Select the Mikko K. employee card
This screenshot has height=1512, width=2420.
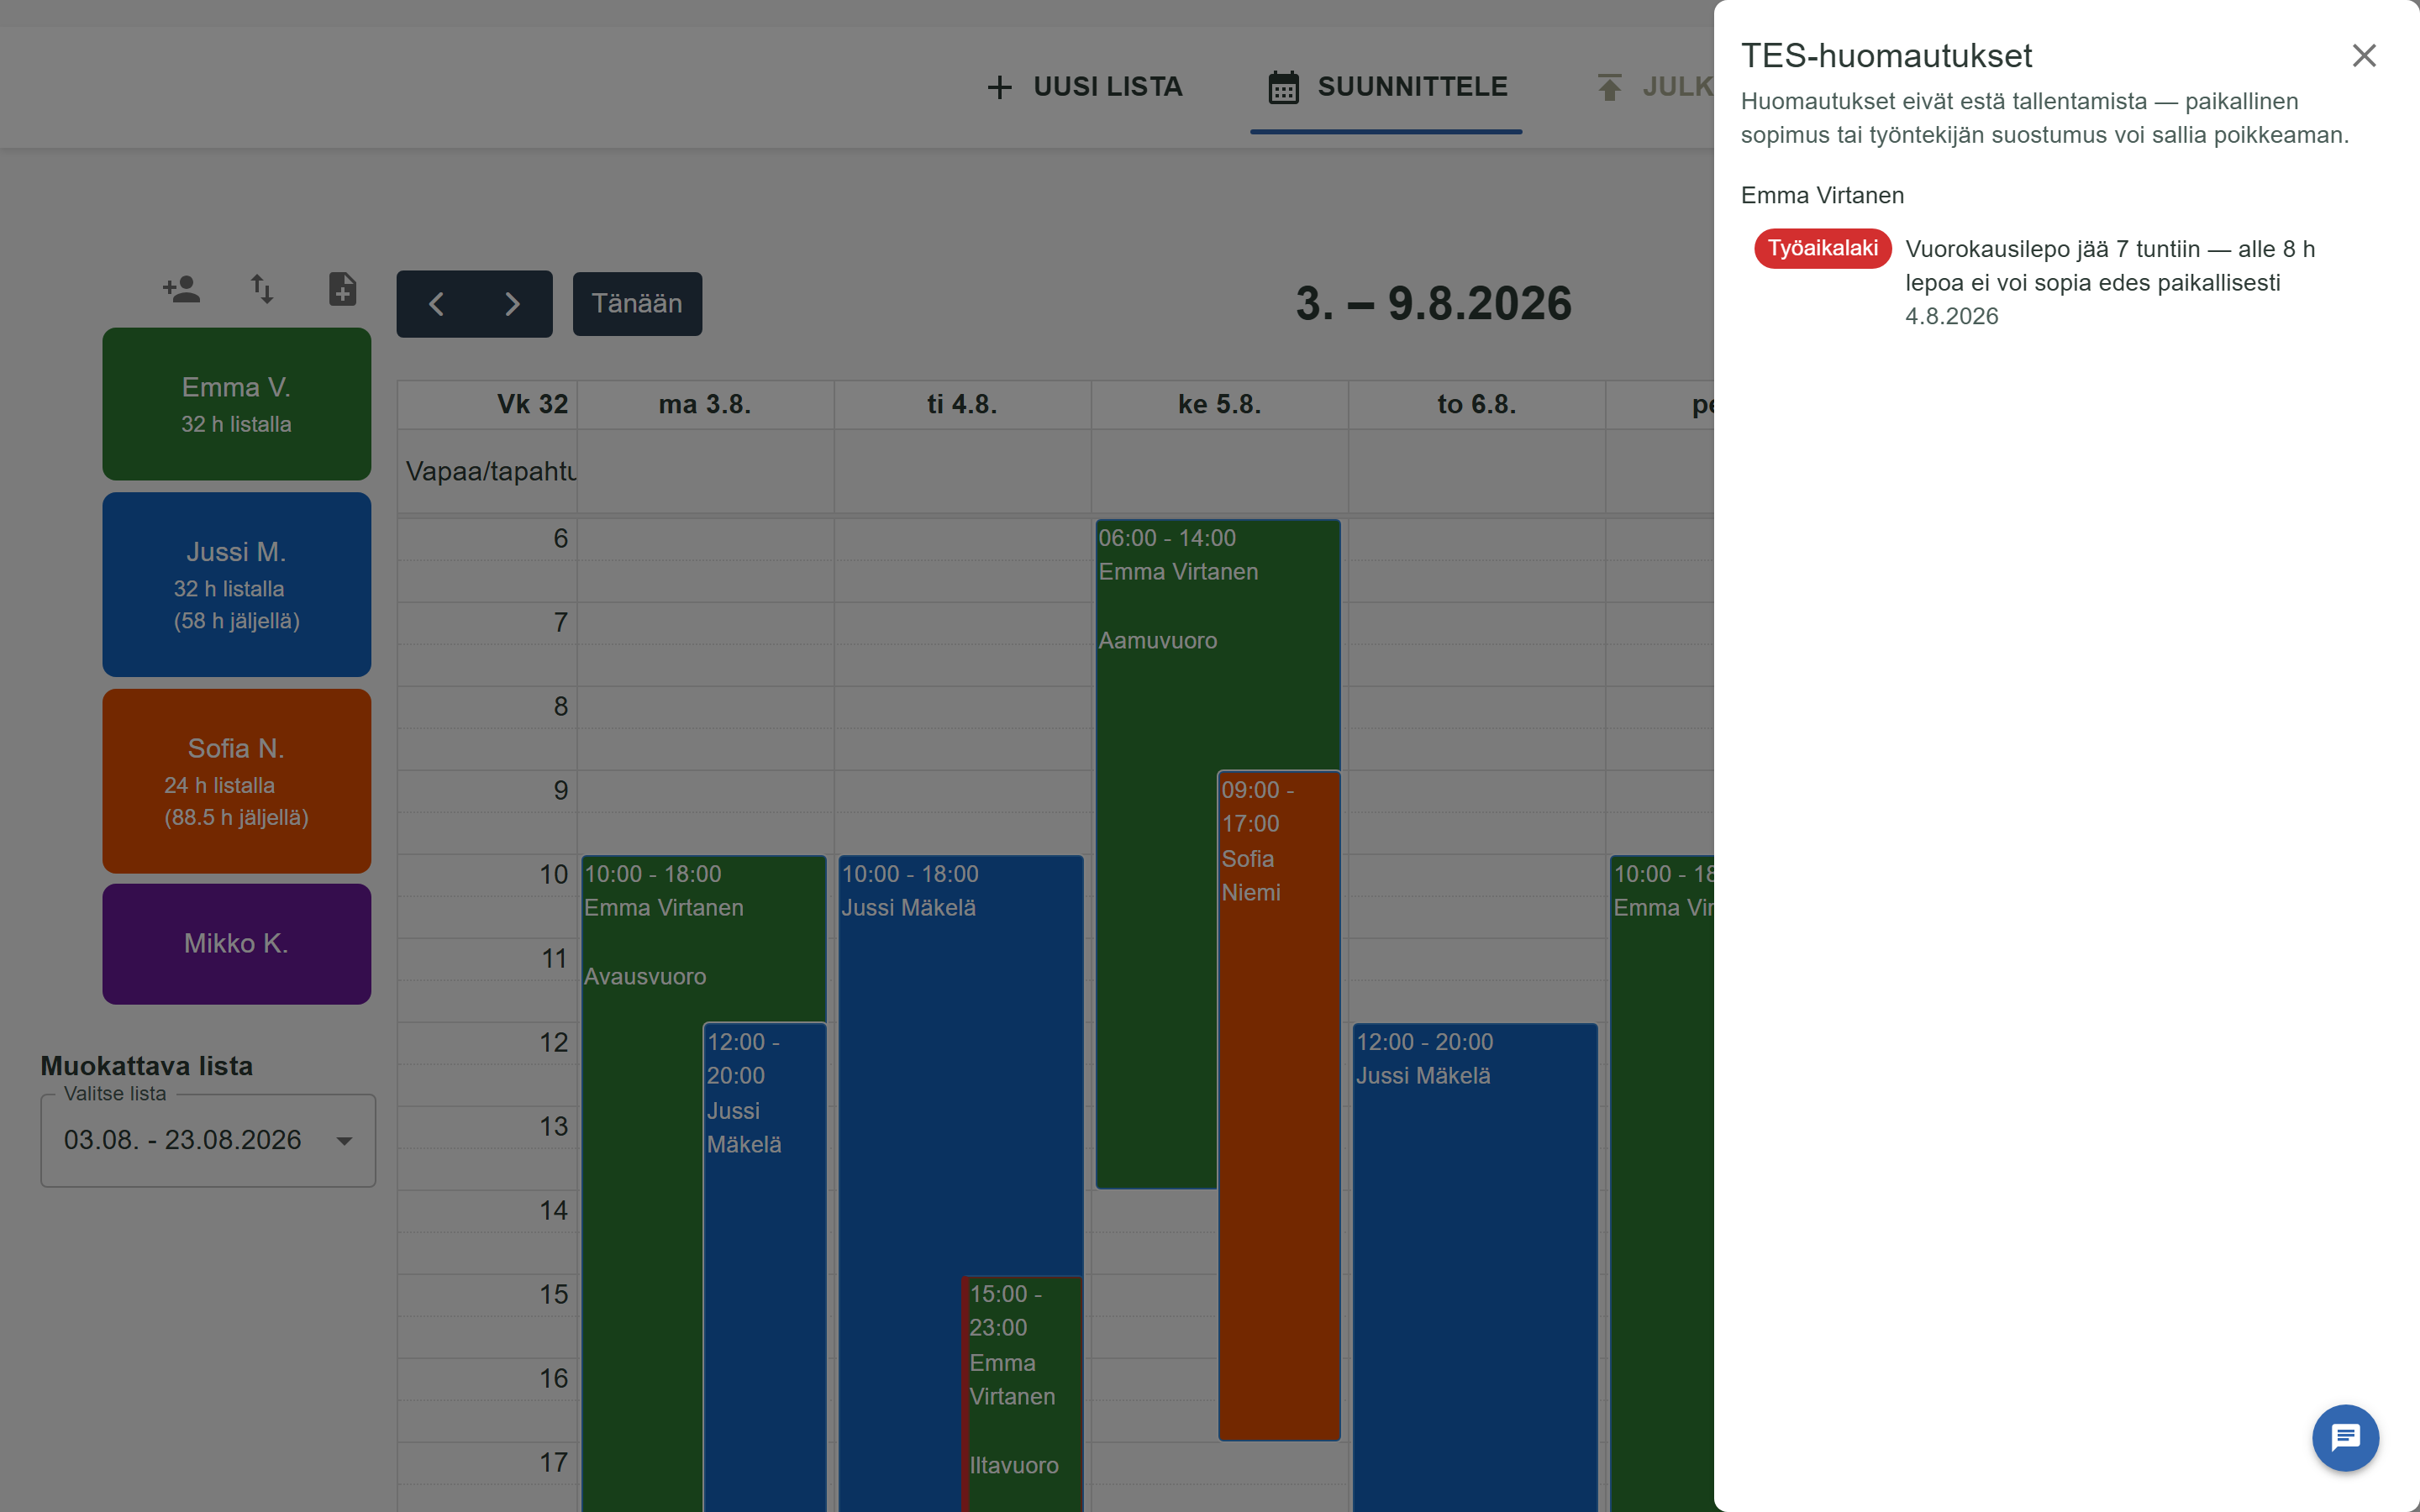click(237, 944)
